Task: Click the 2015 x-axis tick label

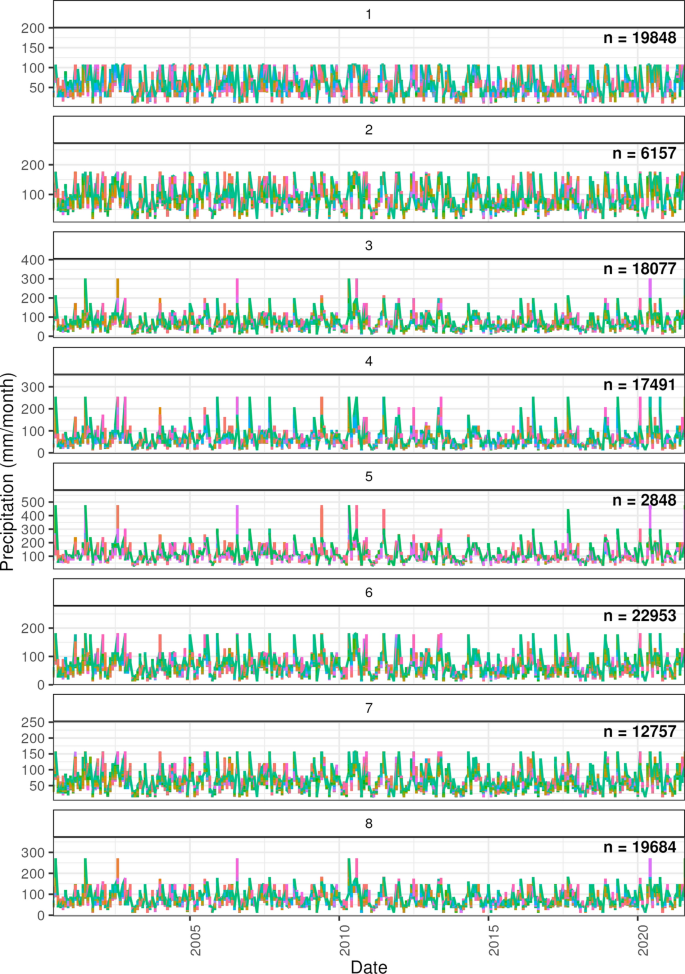Action: [x=494, y=940]
